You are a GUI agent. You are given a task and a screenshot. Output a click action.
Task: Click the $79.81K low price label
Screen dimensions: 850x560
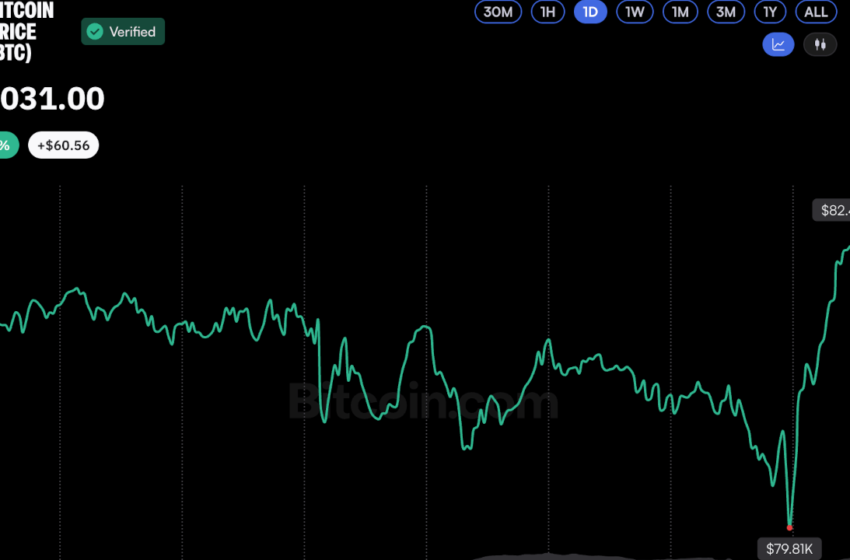pyautogui.click(x=789, y=549)
